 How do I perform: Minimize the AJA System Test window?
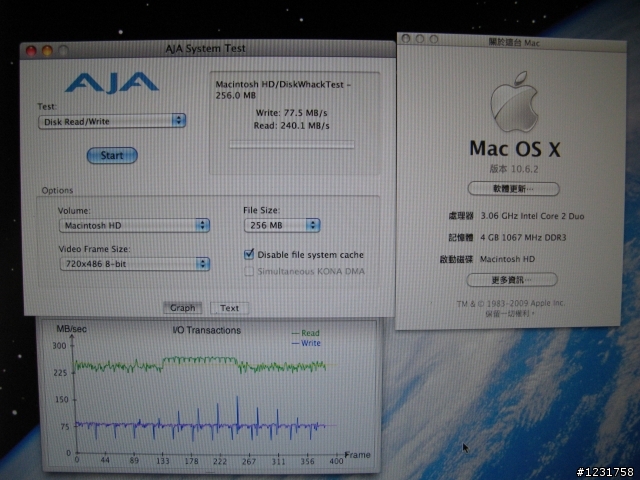click(x=47, y=51)
